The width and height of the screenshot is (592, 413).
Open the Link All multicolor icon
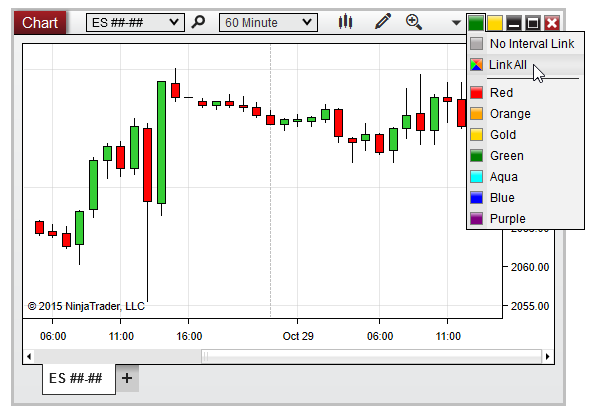point(476,65)
